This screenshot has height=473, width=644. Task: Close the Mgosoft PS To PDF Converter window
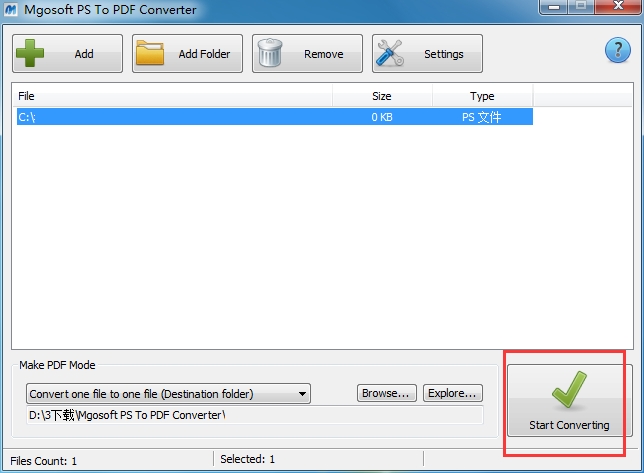point(618,6)
